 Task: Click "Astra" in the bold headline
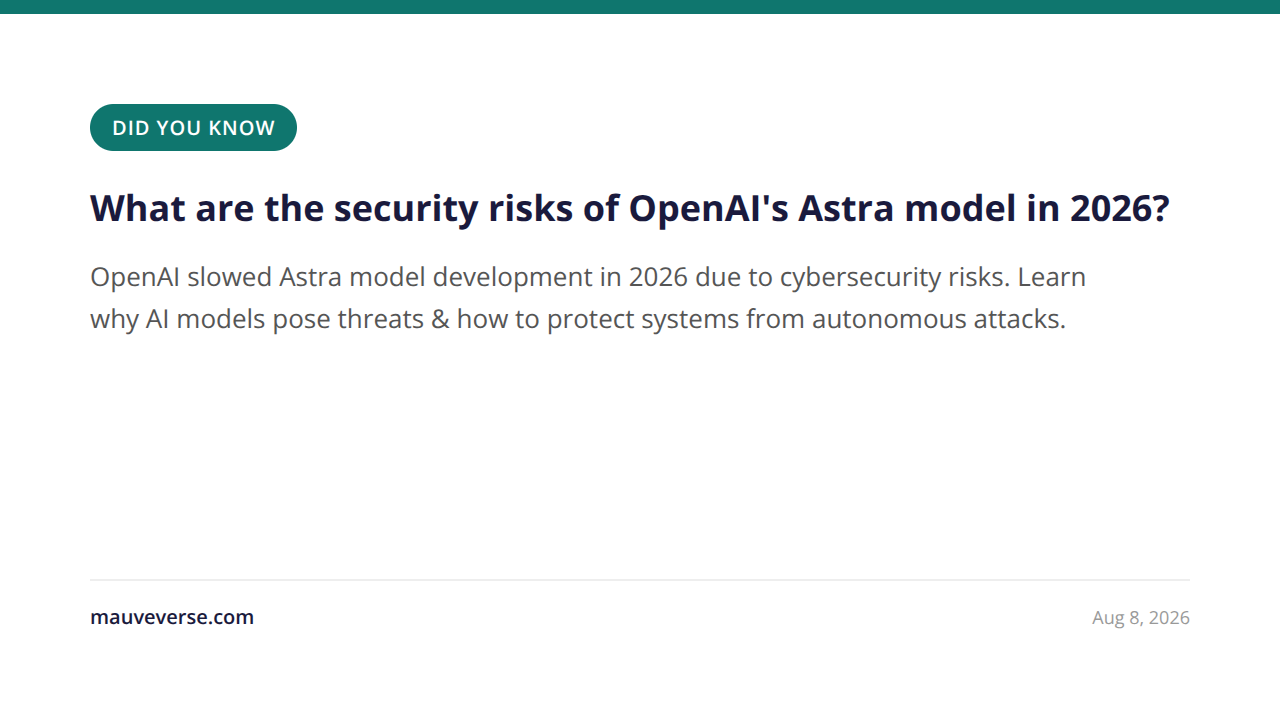pyautogui.click(x=846, y=208)
